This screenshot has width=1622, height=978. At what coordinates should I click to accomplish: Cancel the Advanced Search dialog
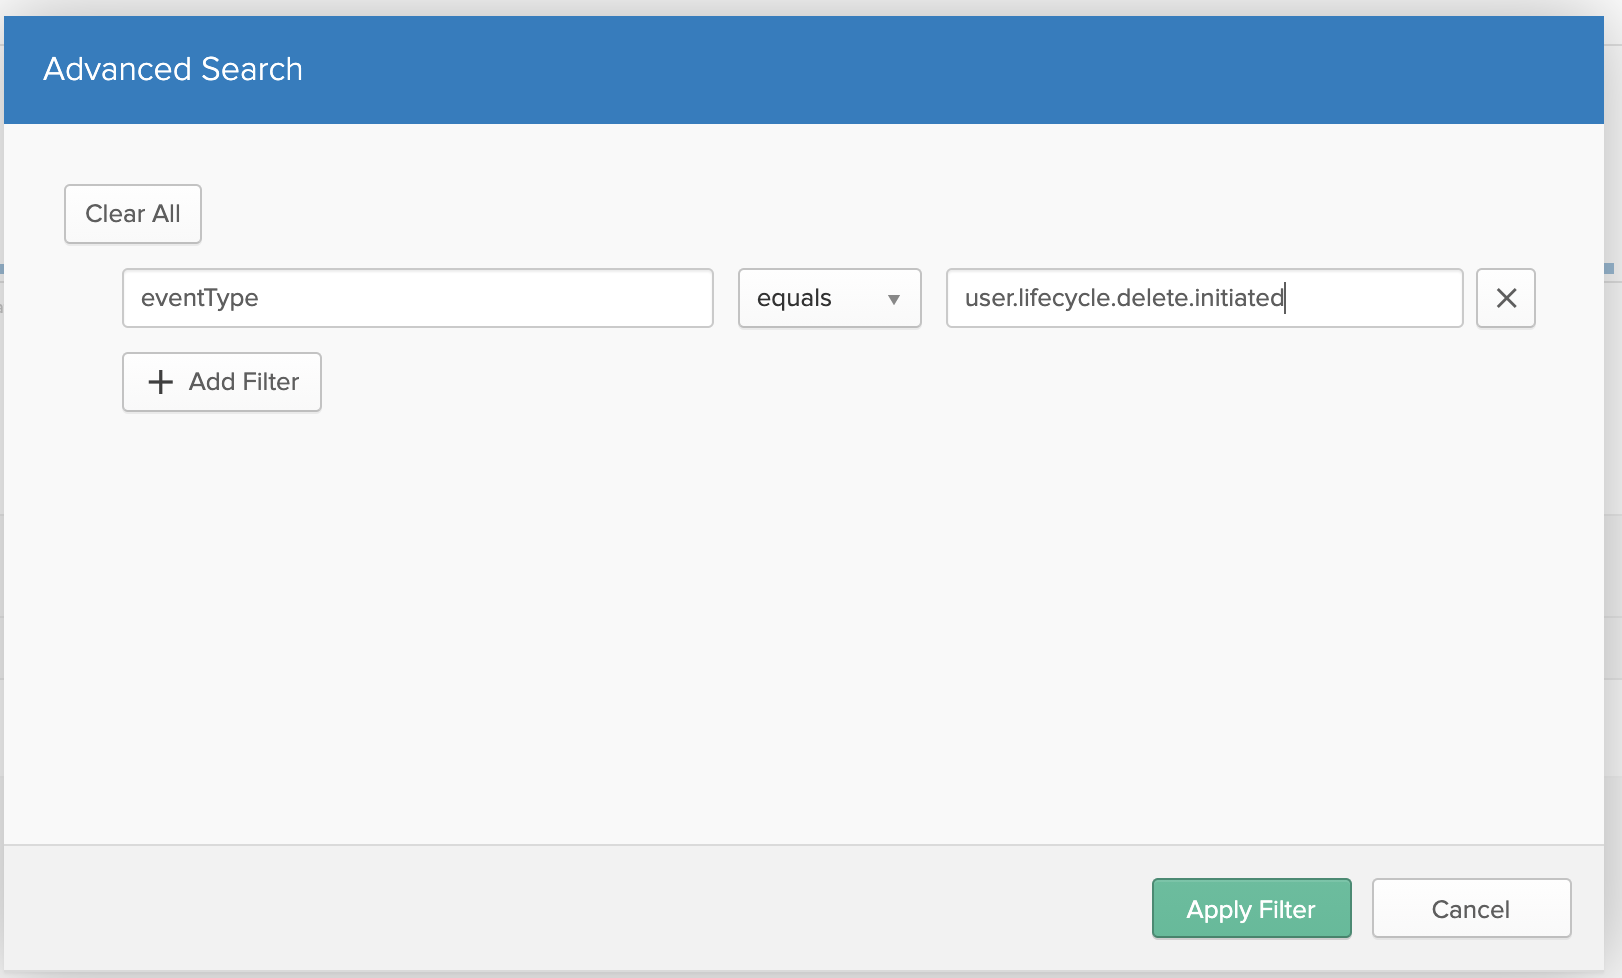click(x=1470, y=908)
